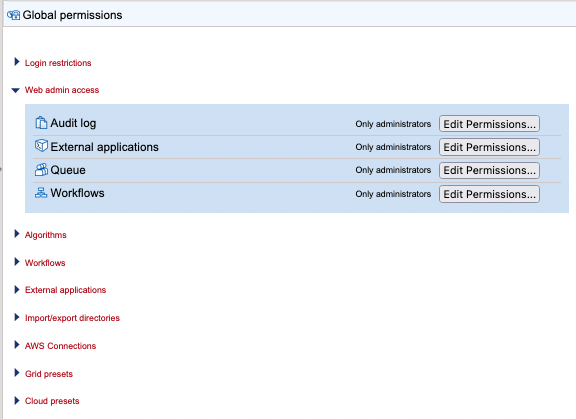Click the Workflows diagram icon
The image size is (576, 419).
point(41,192)
